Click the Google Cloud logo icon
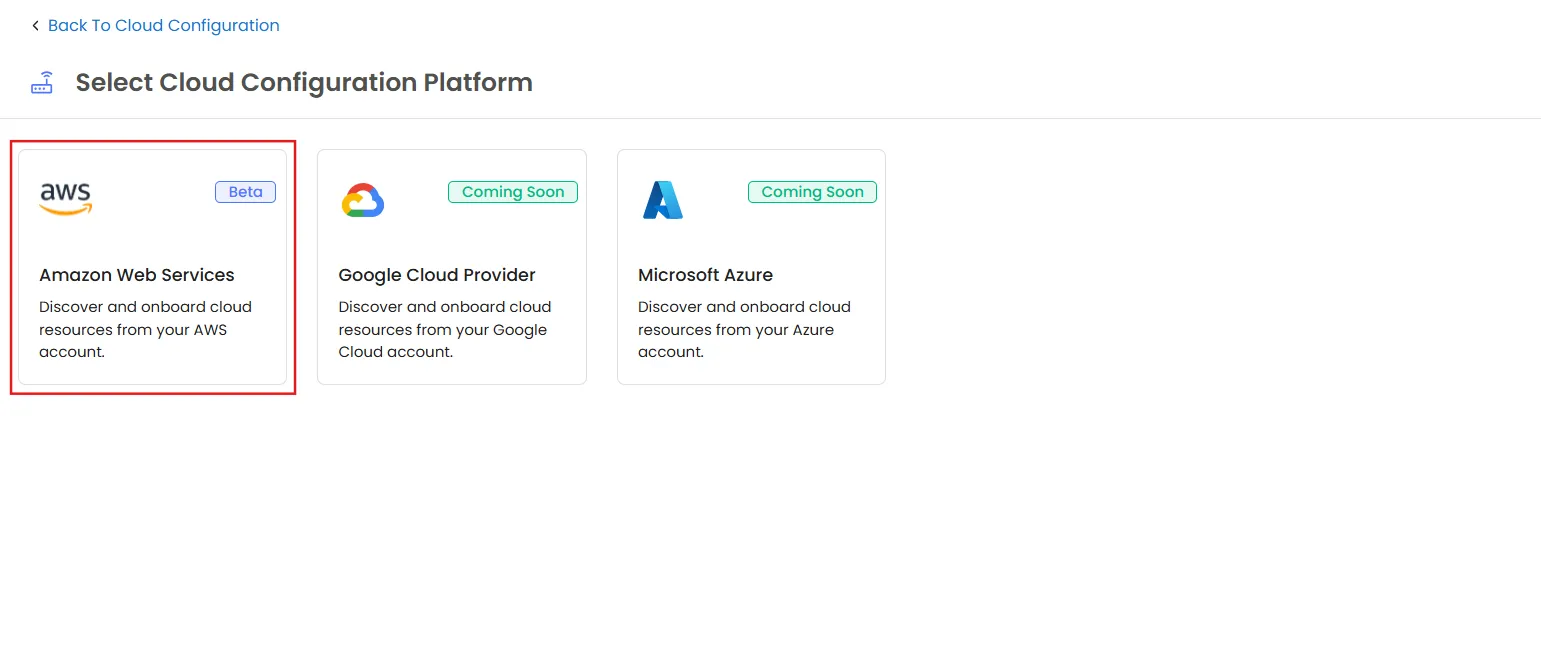This screenshot has width=1541, height=657. pos(363,200)
